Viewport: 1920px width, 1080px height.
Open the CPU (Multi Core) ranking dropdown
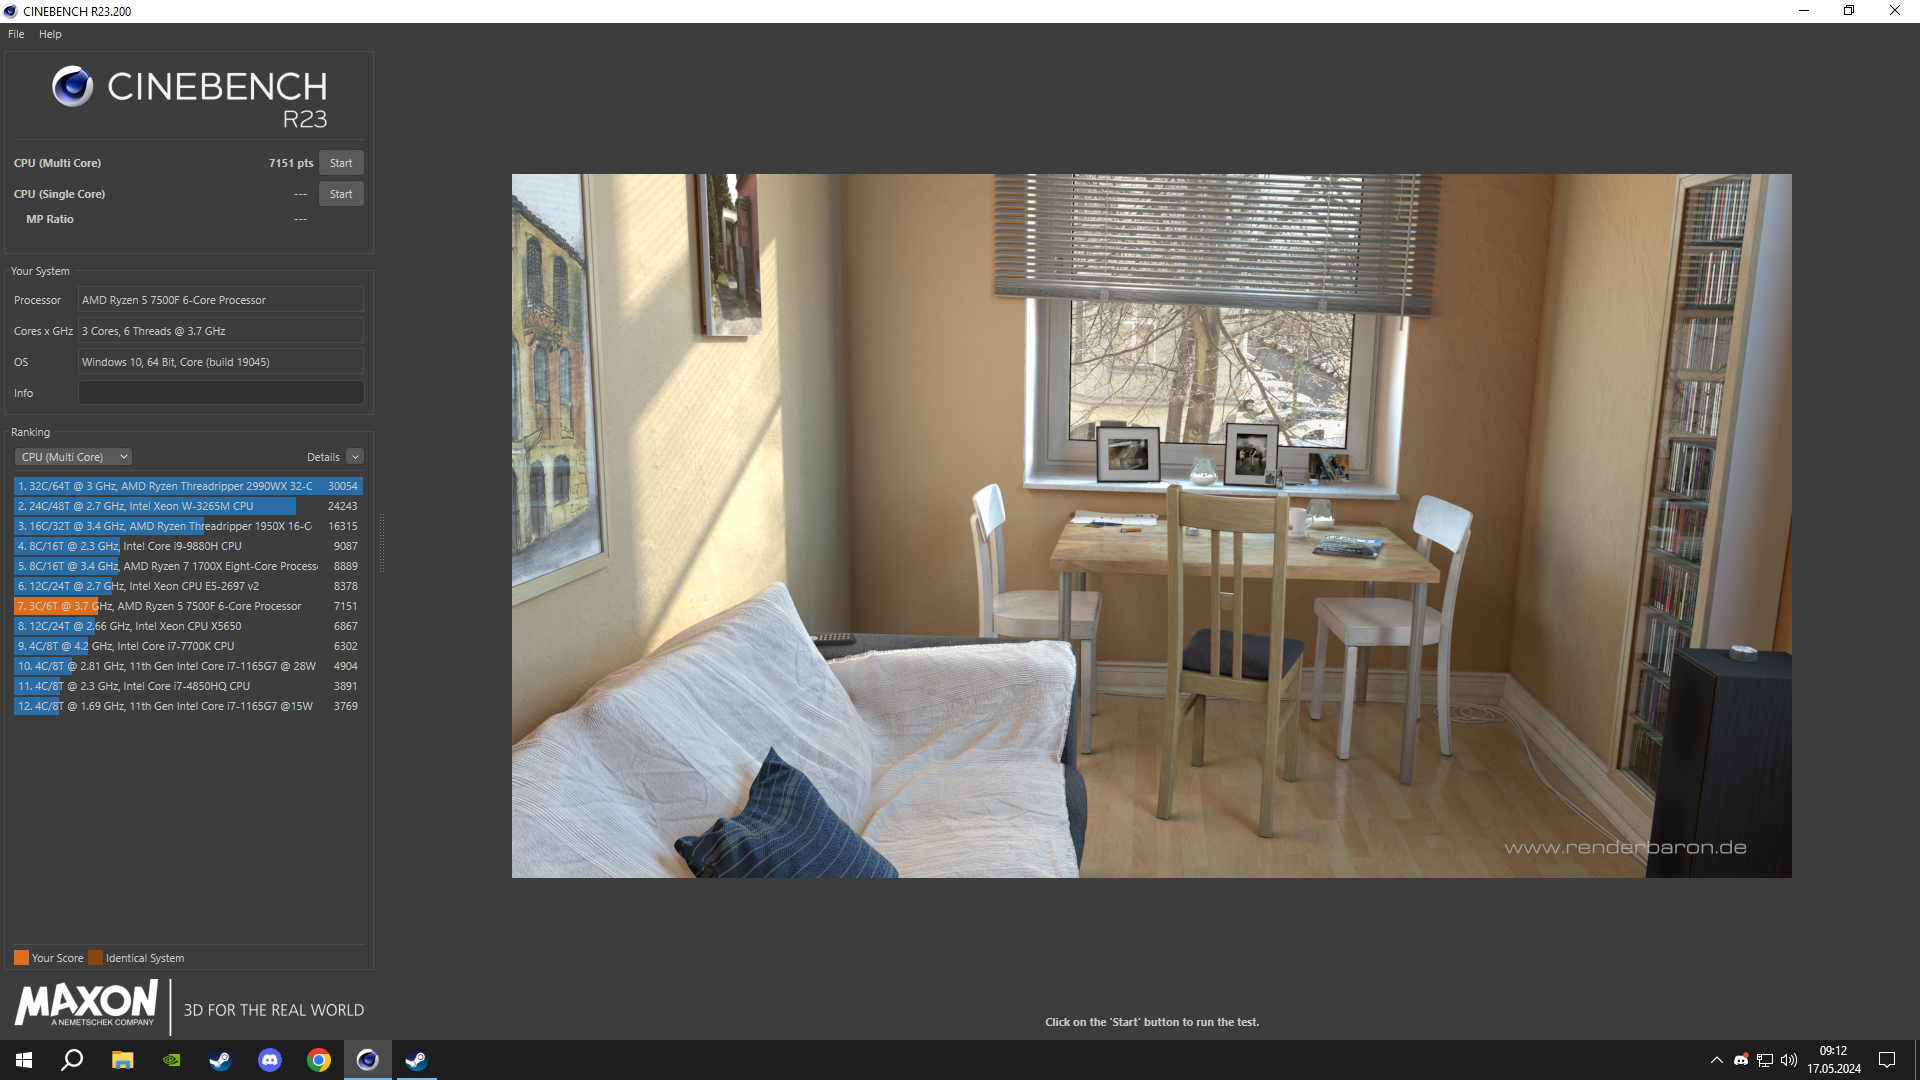coord(73,457)
